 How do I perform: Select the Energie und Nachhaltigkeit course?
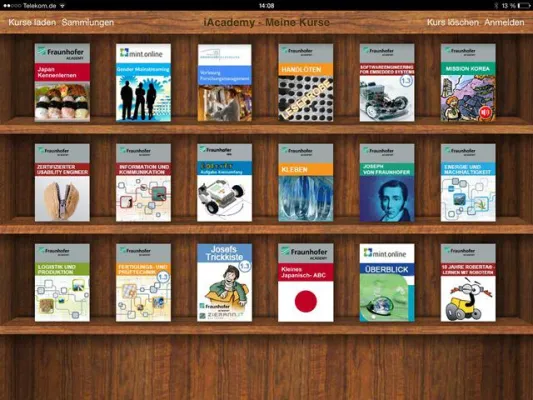point(468,182)
